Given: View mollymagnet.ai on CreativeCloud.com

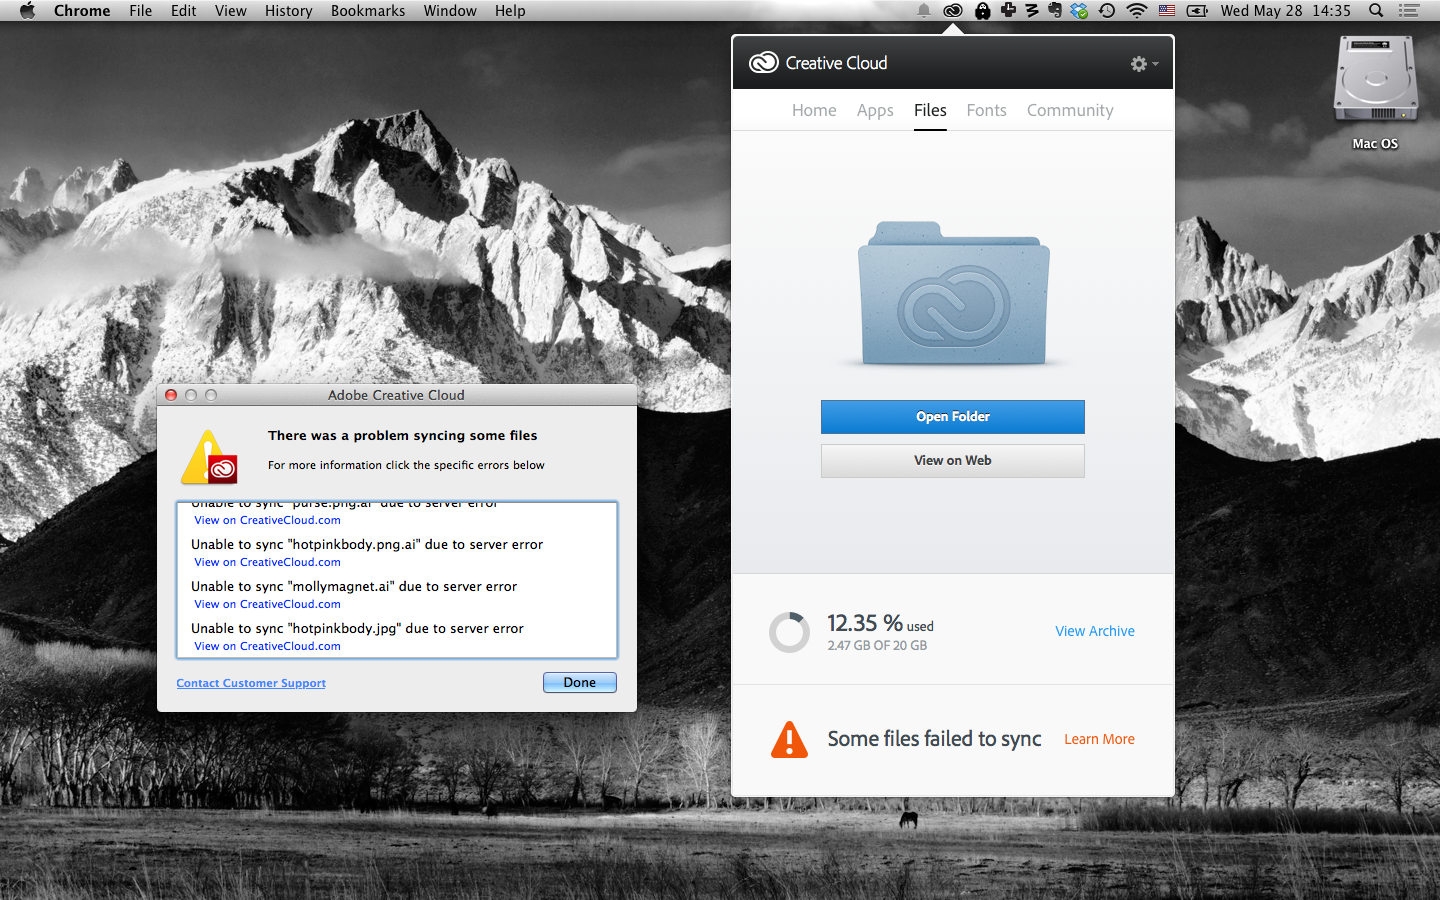Looking at the screenshot, I should pyautogui.click(x=267, y=604).
